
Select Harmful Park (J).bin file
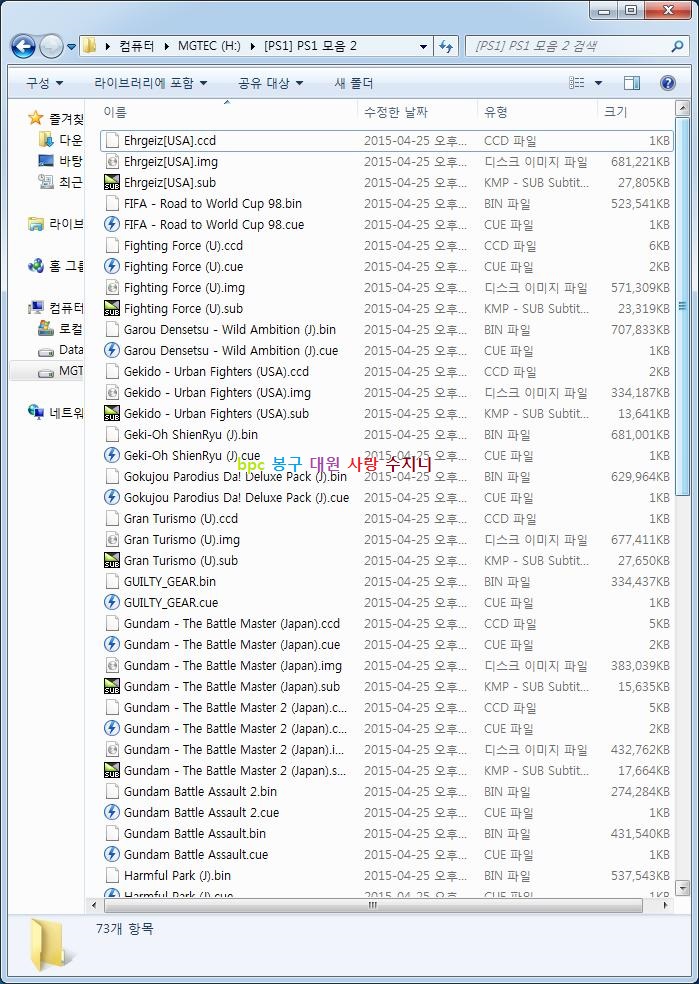(x=177, y=875)
